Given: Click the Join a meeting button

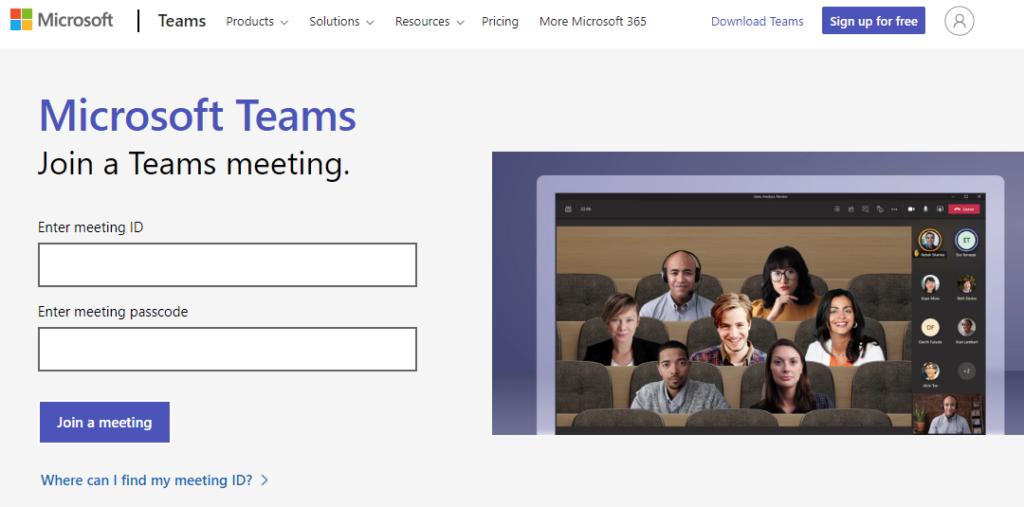Looking at the screenshot, I should point(104,422).
